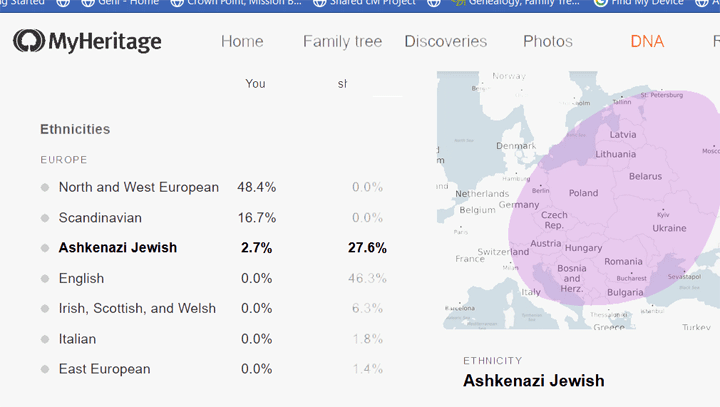Image resolution: width=720 pixels, height=407 pixels.
Task: Click the globe icon before Shared cM Project bookmark
Action: coord(320,3)
